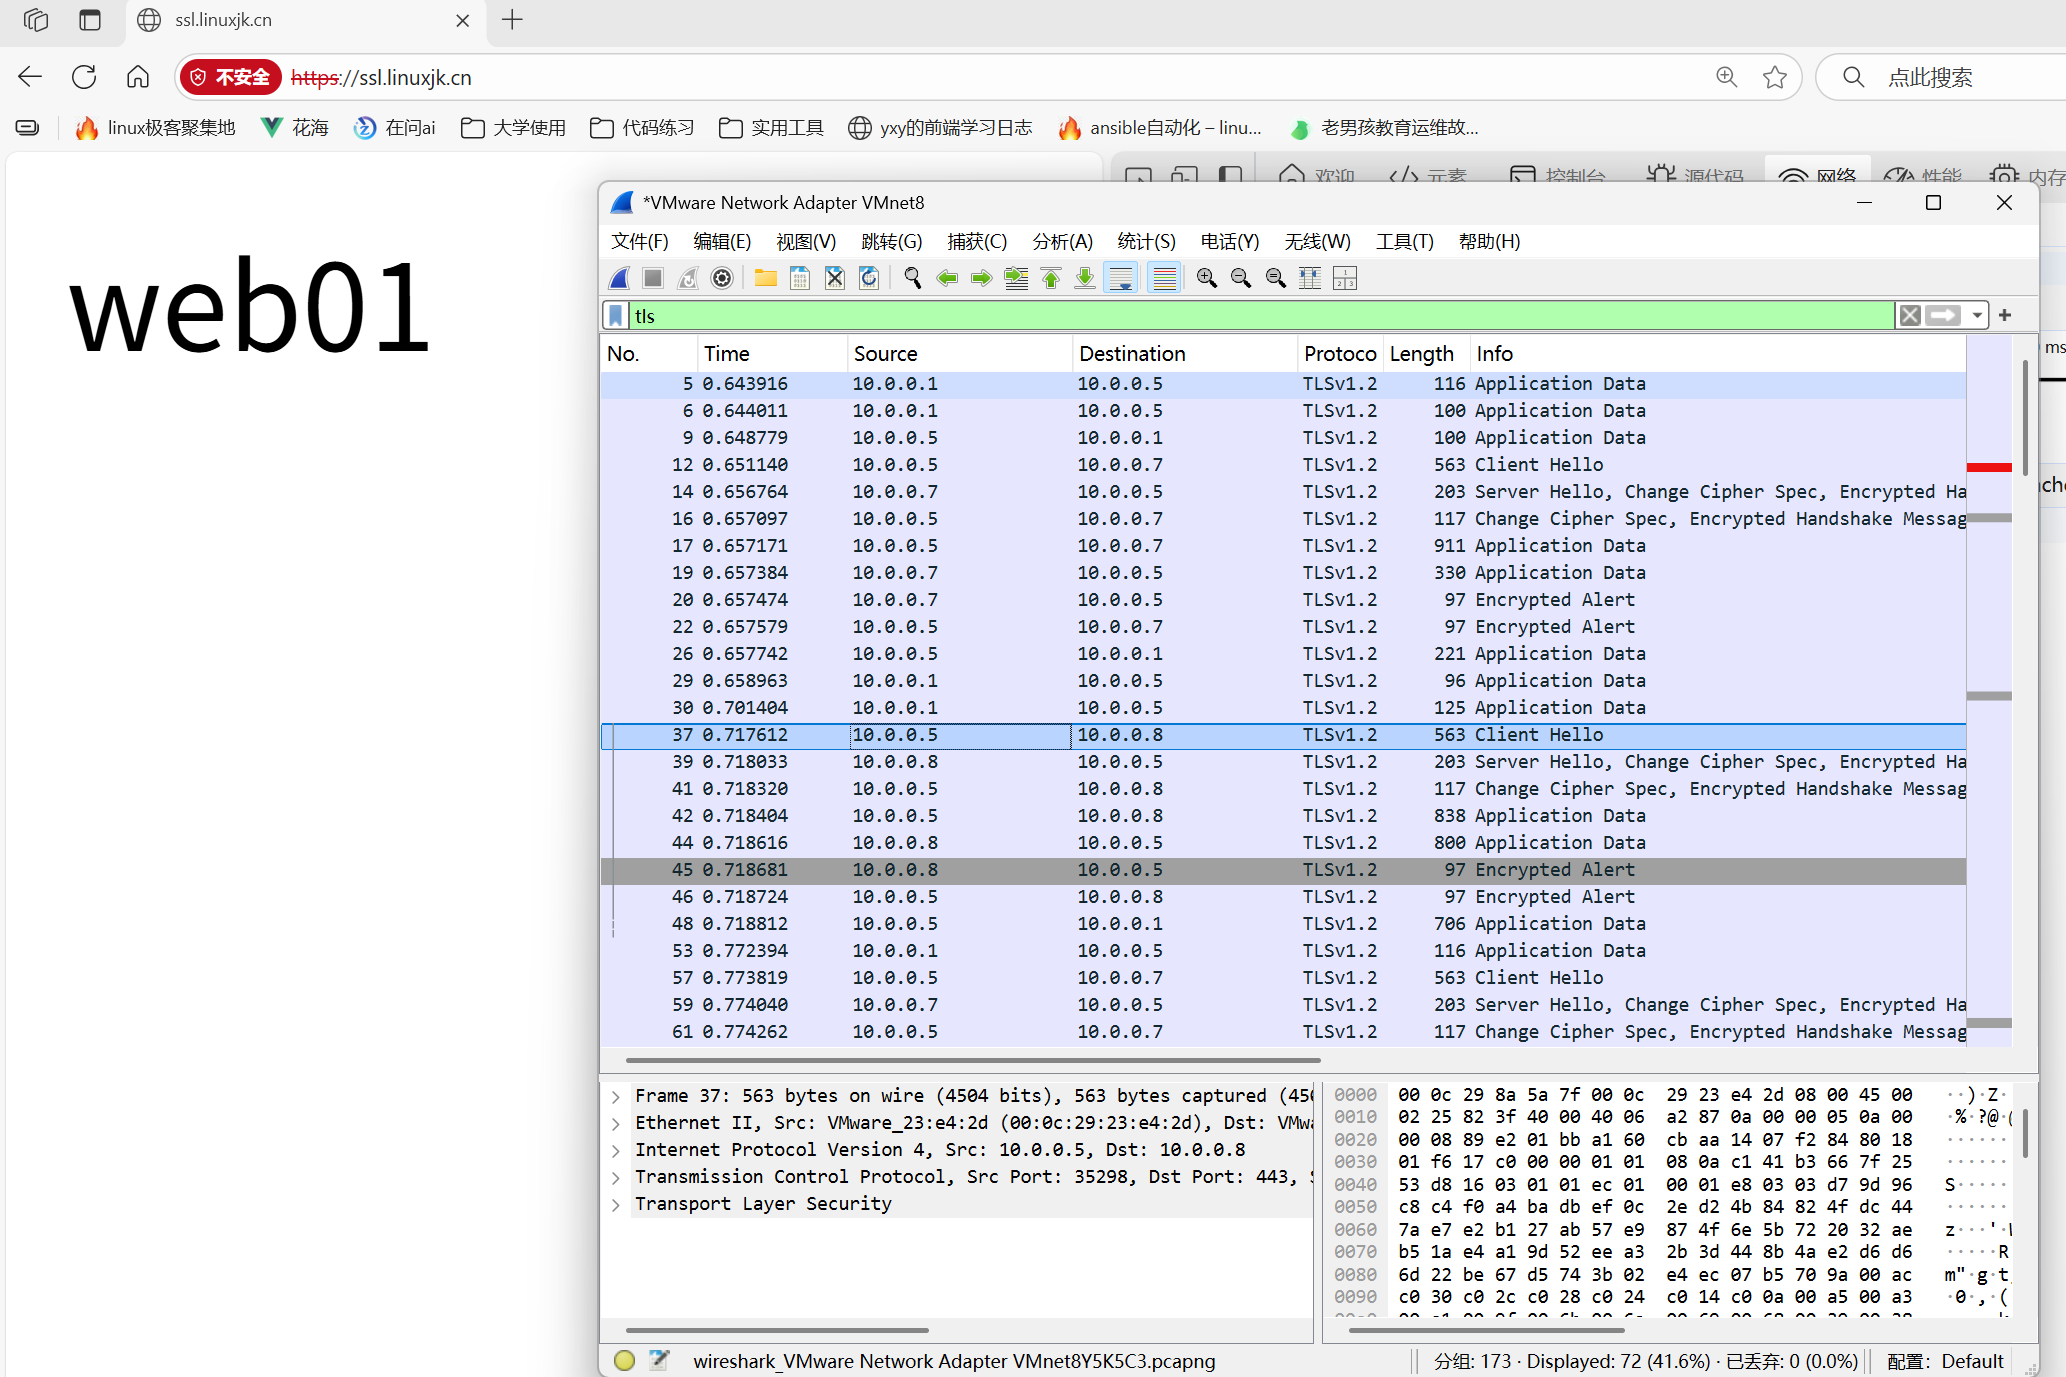Toggle auto-scroll during live capture

[x=1122, y=278]
